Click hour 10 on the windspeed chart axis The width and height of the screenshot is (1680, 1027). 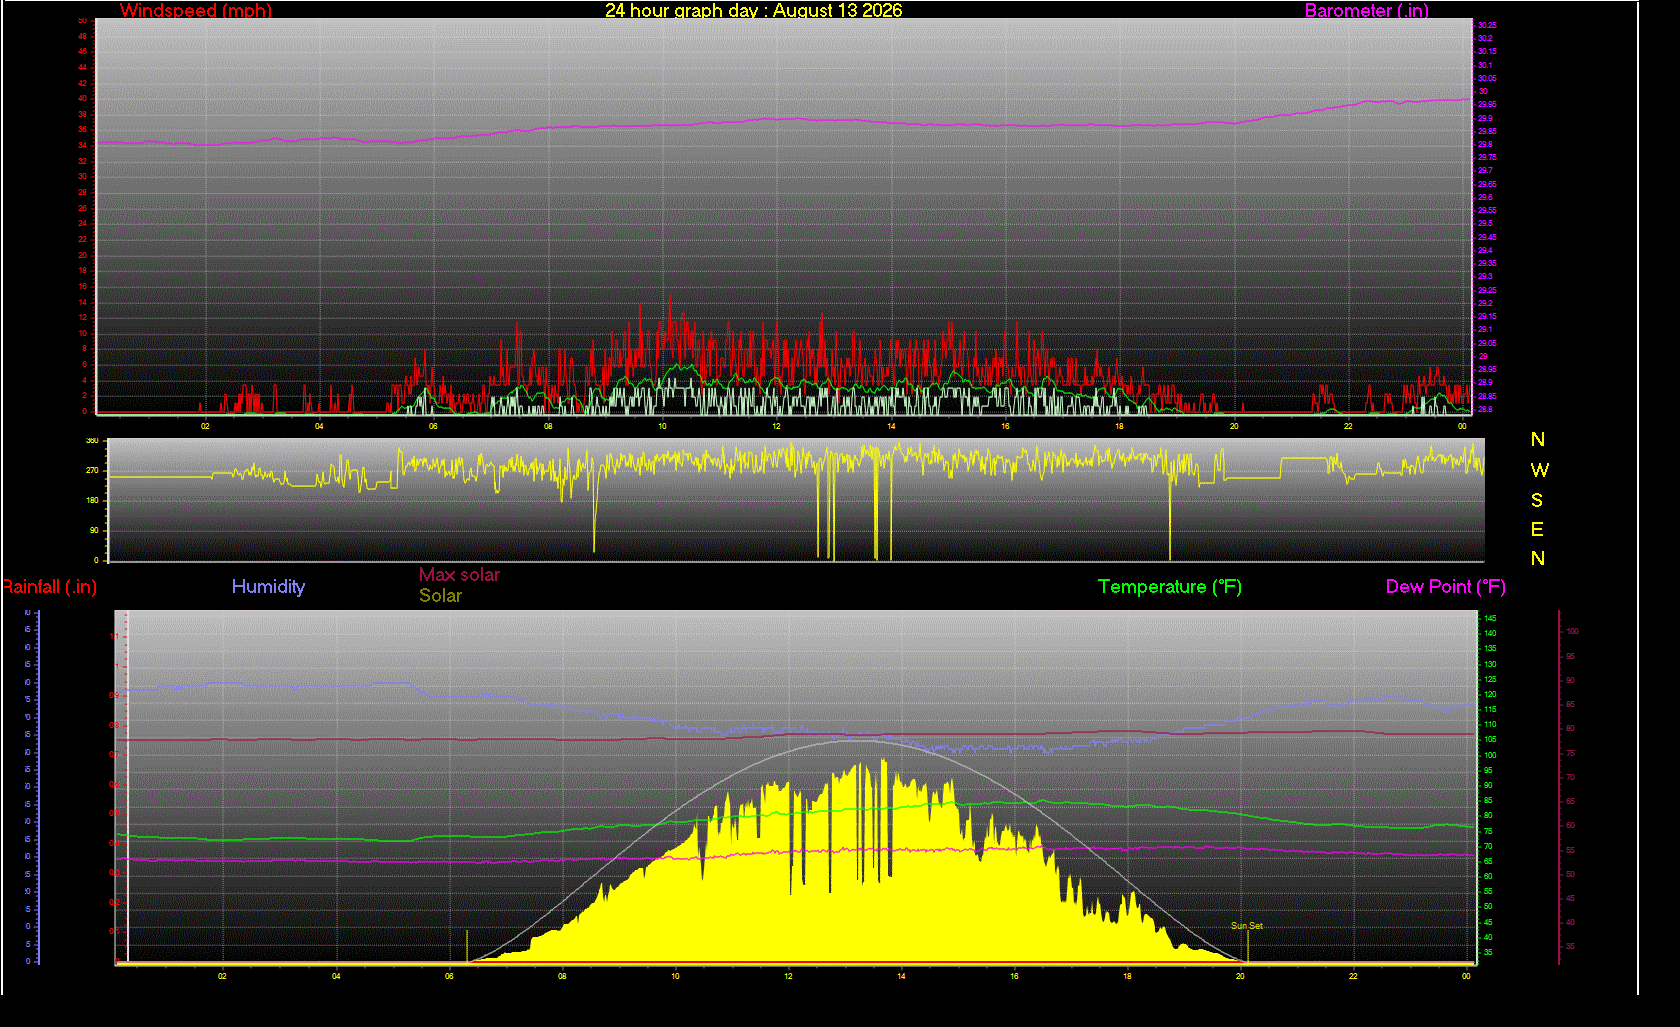click(x=662, y=426)
